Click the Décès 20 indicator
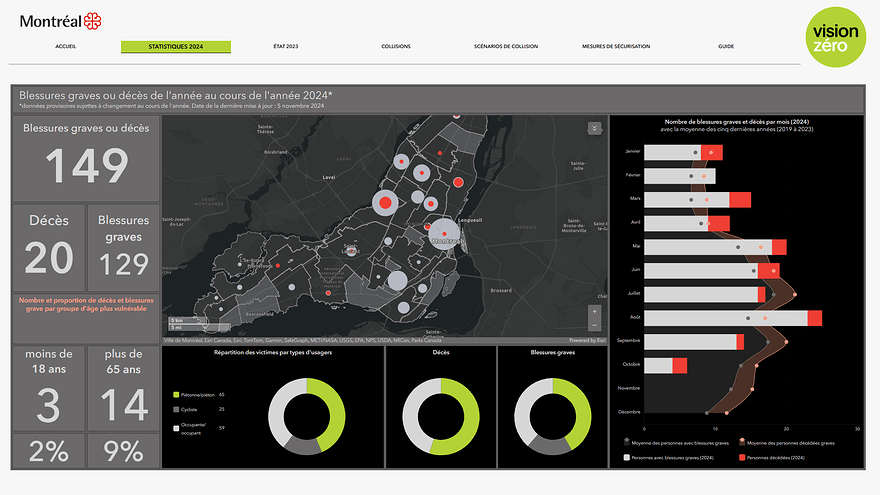This screenshot has width=880, height=495. 49,248
